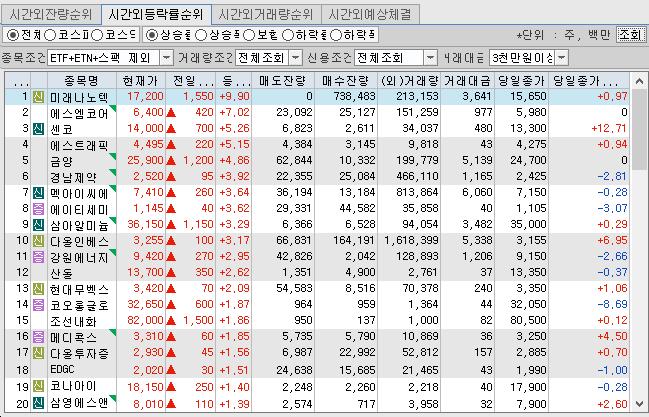Screen dimensions: 649x417
Task: Select the 상승폭 radio button
Action: [201, 36]
